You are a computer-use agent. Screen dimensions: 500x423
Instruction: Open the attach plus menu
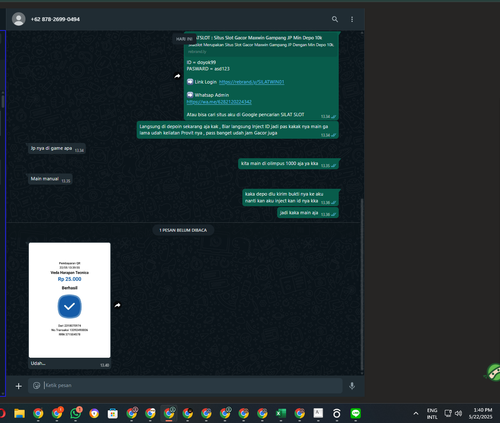point(19,386)
